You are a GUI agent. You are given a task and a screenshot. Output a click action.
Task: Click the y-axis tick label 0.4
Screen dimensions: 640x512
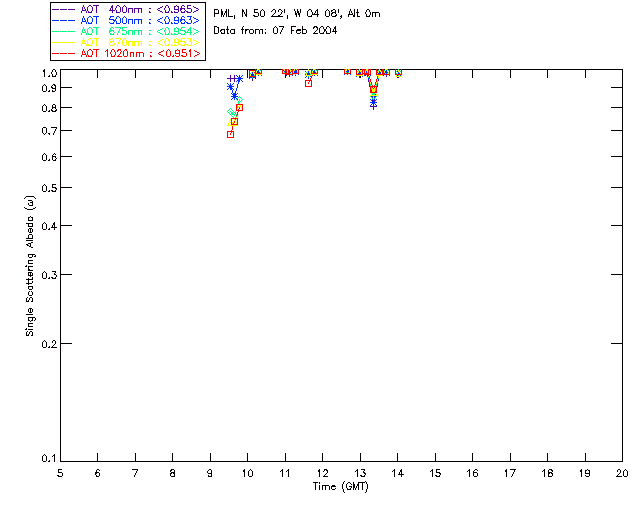tap(49, 226)
